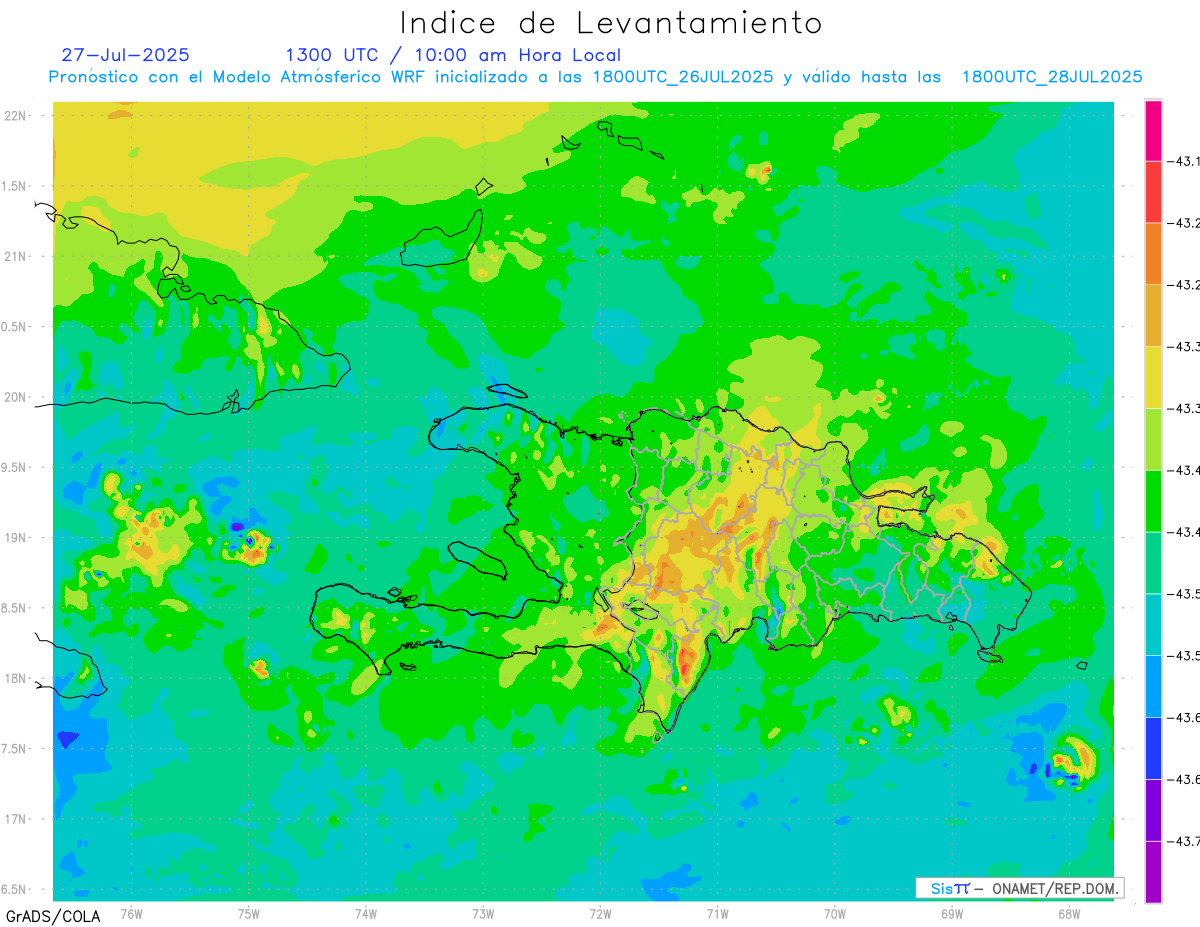Click the "71W" longitude label
The image size is (1200, 927).
(x=717, y=913)
